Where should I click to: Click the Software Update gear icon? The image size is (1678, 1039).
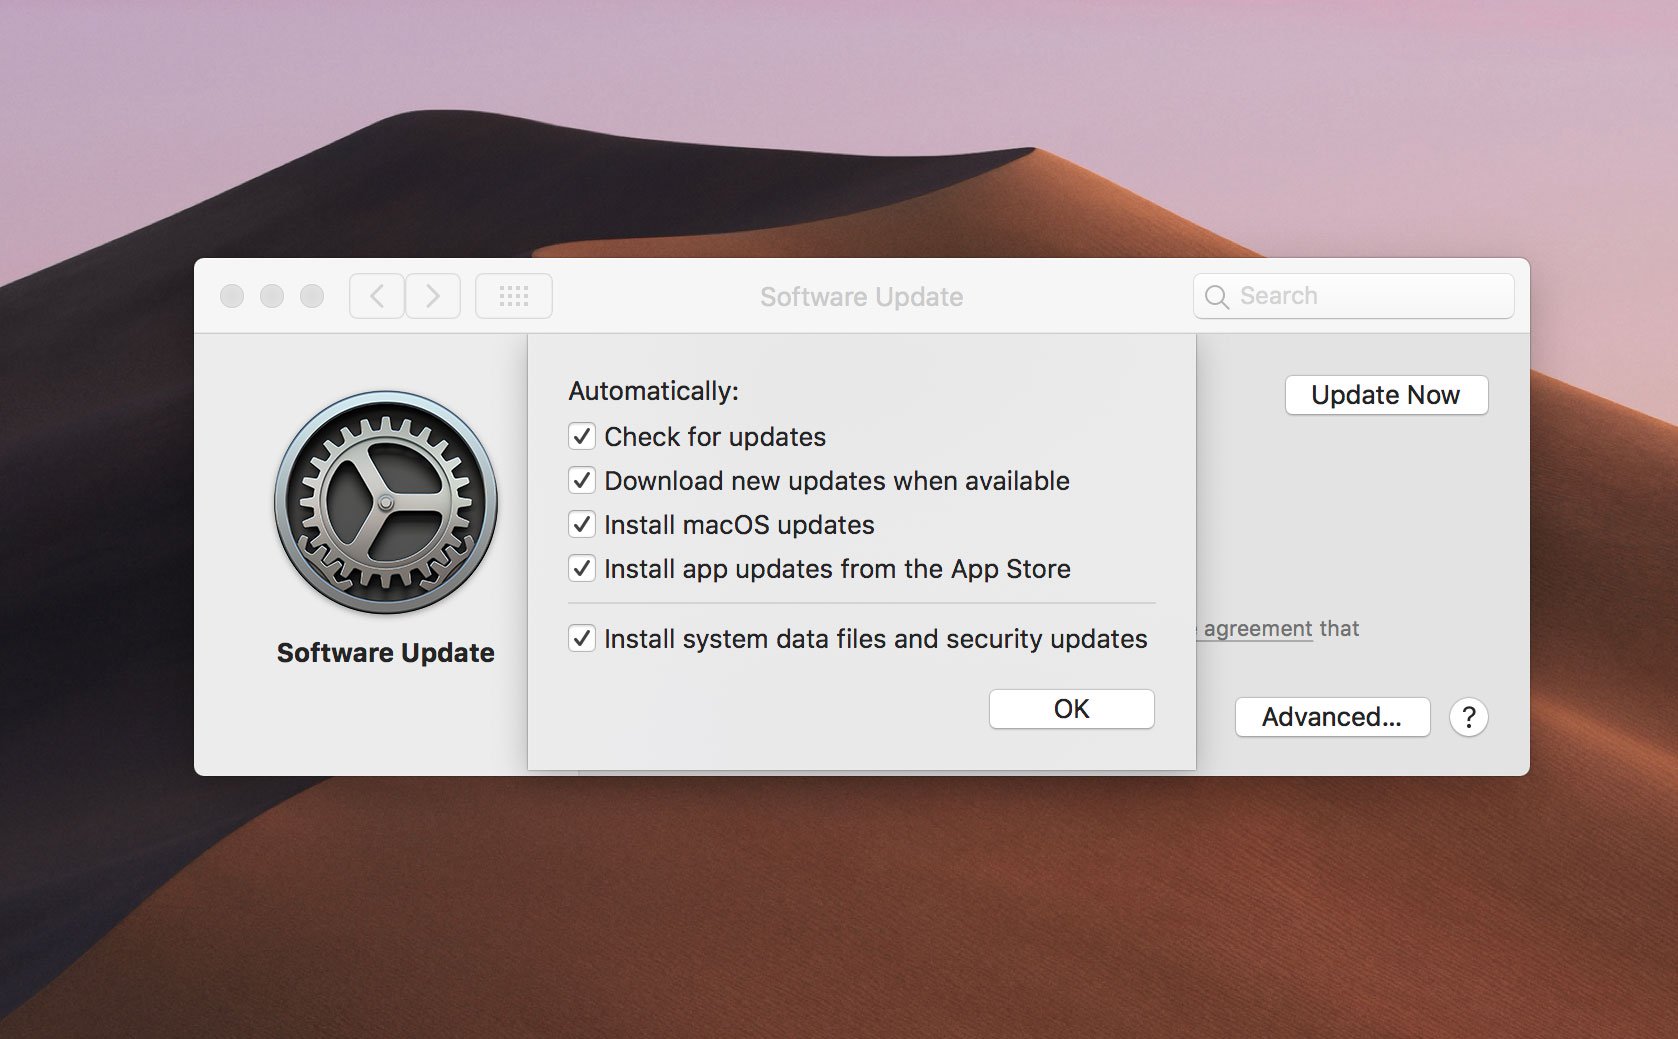click(386, 502)
